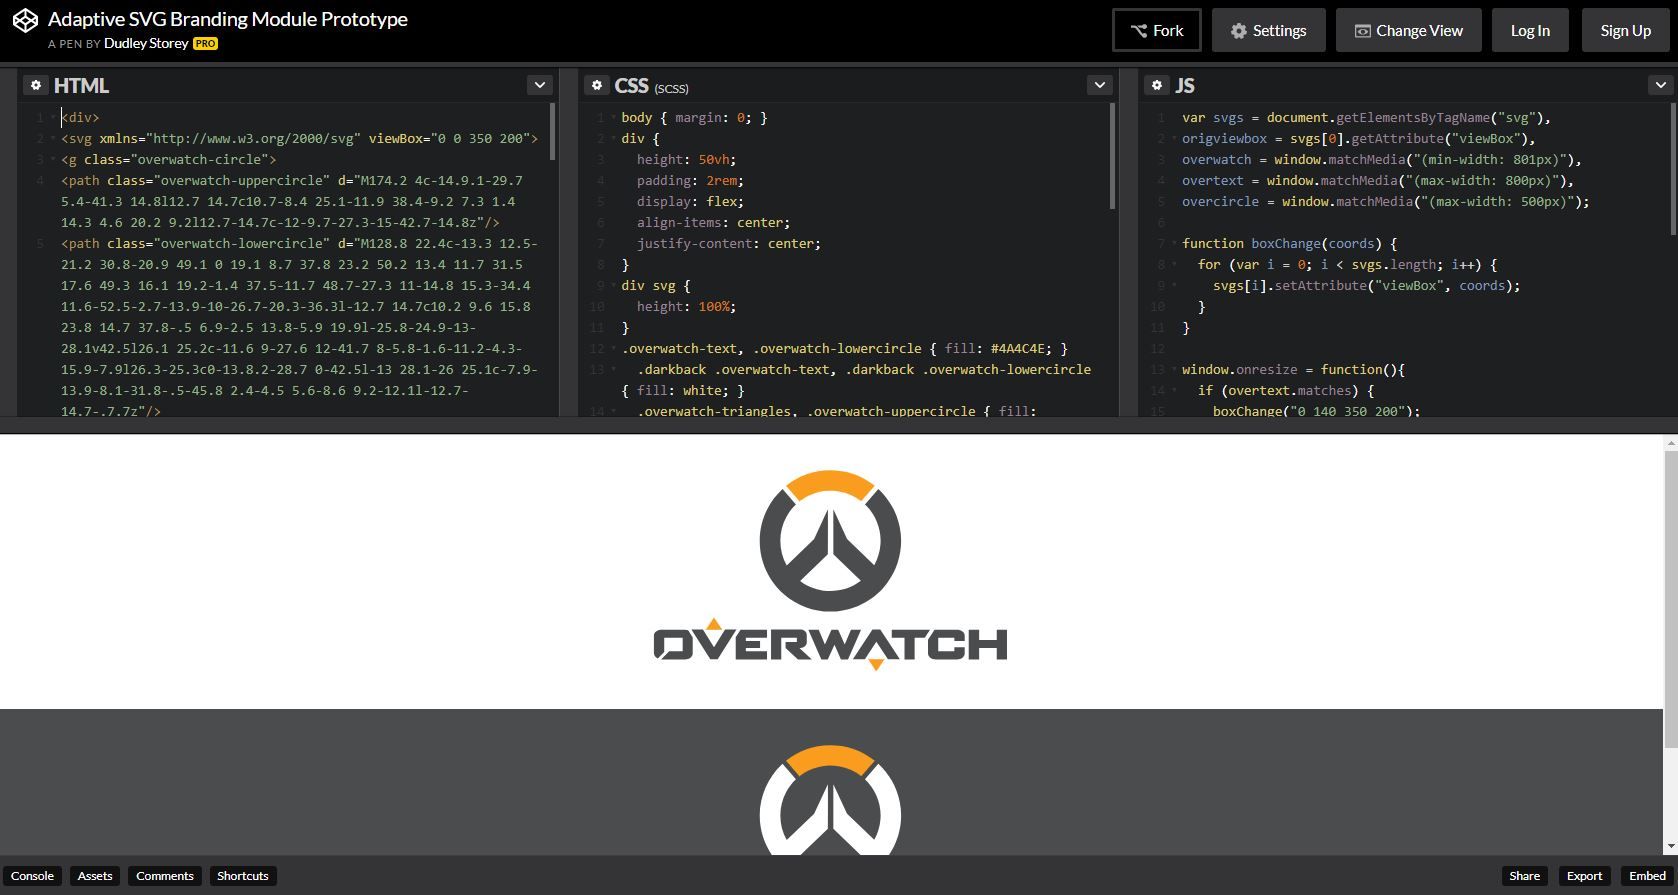Click the 'align-items: center;' CSS line
1678x895 pixels.
[714, 223]
